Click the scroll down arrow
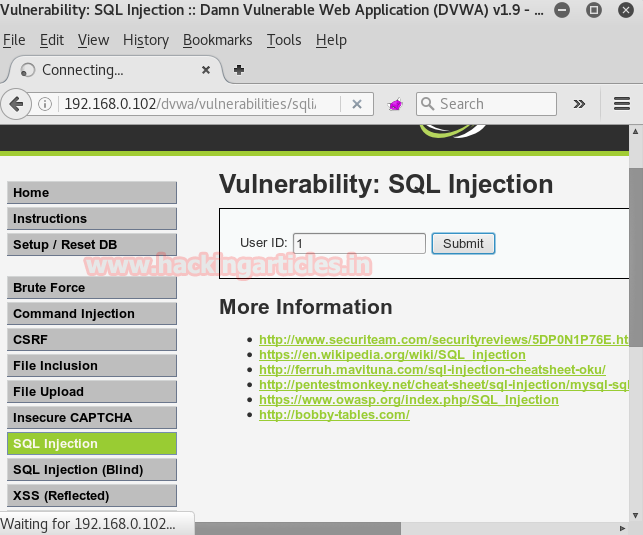This screenshot has height=535, width=643. [x=635, y=515]
